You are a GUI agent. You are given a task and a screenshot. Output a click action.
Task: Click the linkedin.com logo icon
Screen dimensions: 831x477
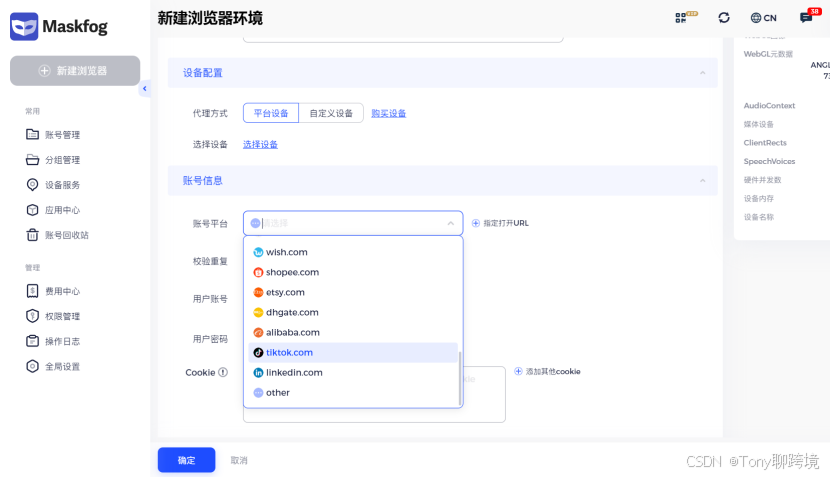[x=258, y=373]
